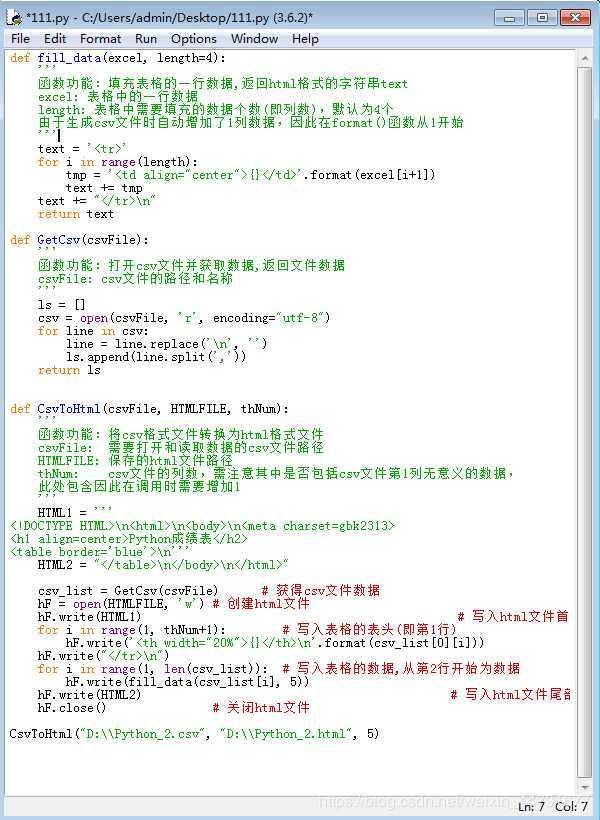Image resolution: width=600 pixels, height=820 pixels.
Task: Open the Run menu
Action: [146, 39]
